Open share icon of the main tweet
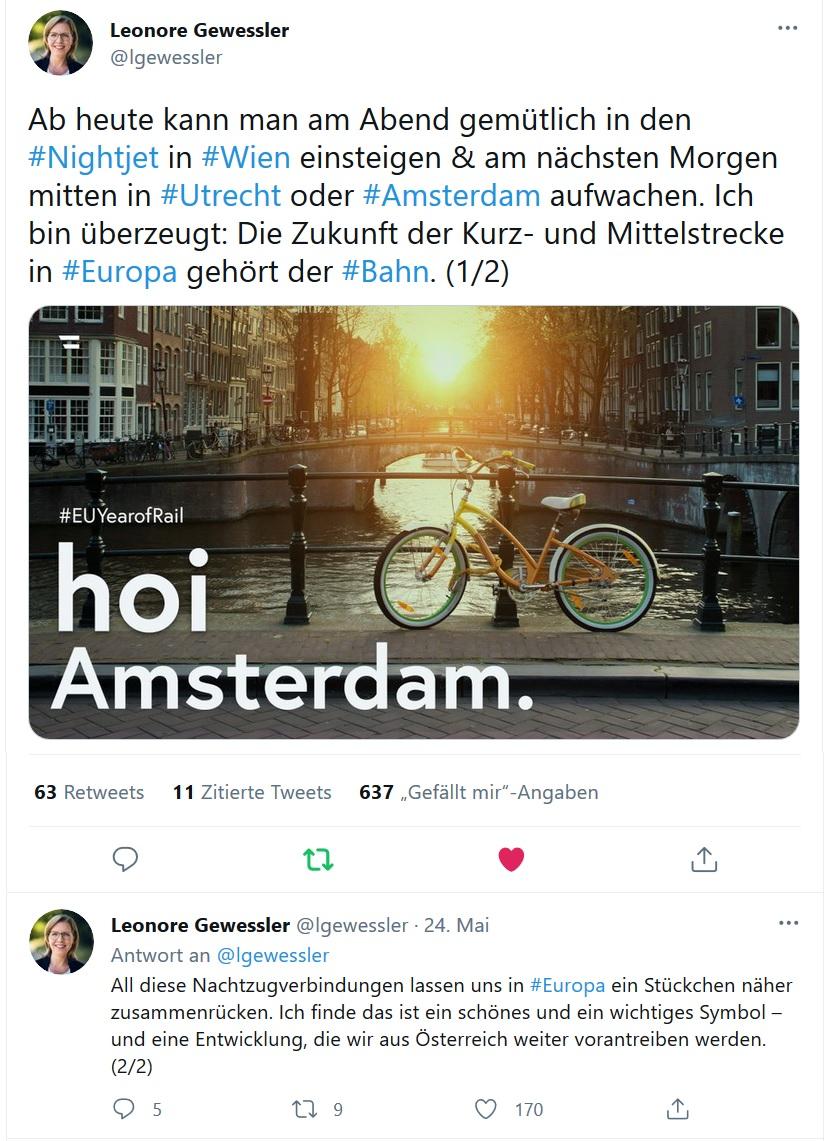Image resolution: width=827 pixels, height=1141 pixels. (703, 859)
